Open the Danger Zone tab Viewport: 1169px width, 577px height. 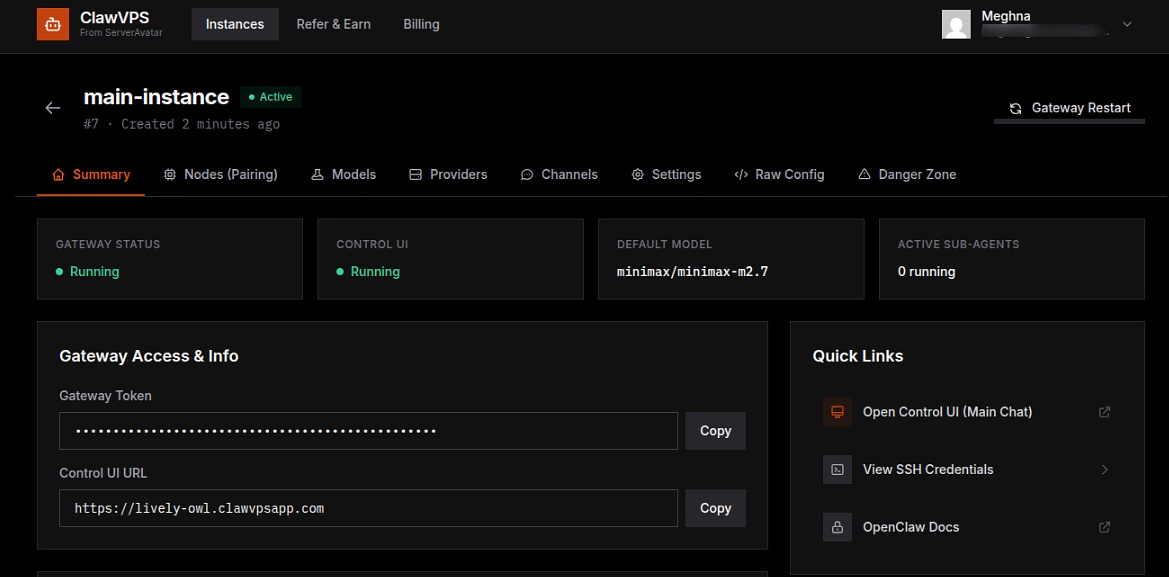(907, 174)
